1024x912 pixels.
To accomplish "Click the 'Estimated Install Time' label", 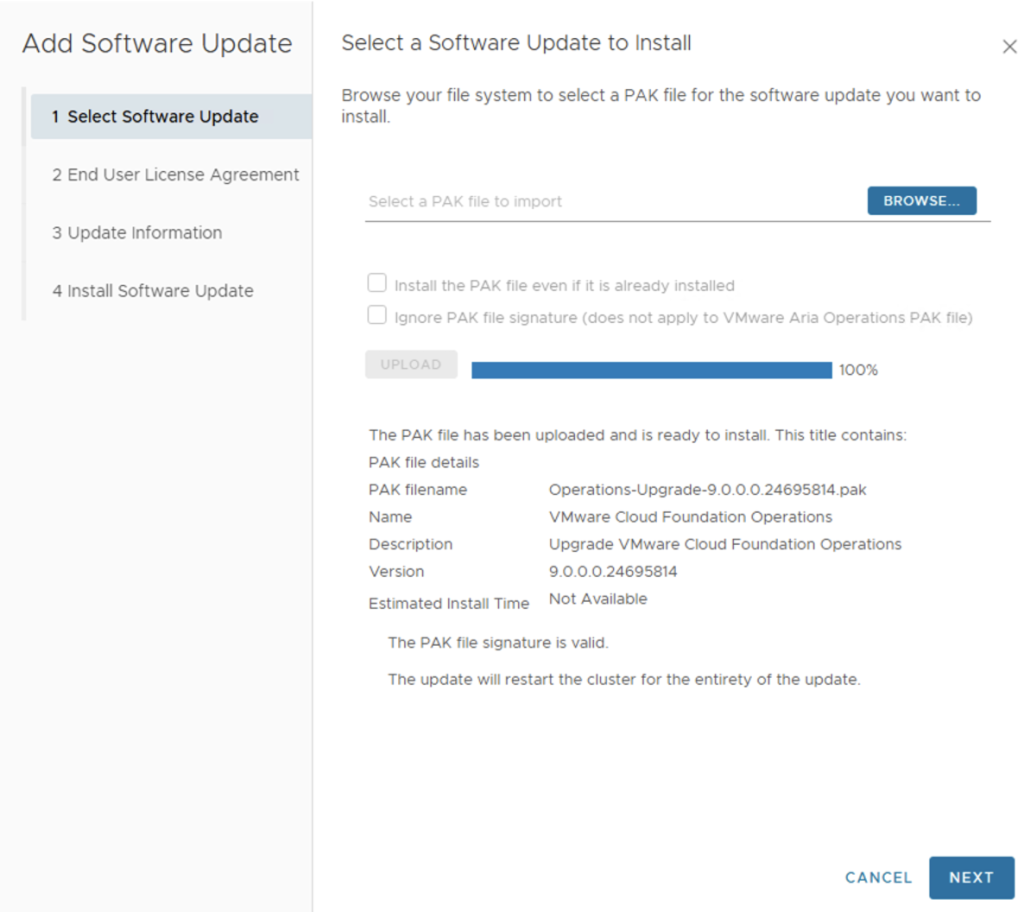I will click(x=449, y=604).
